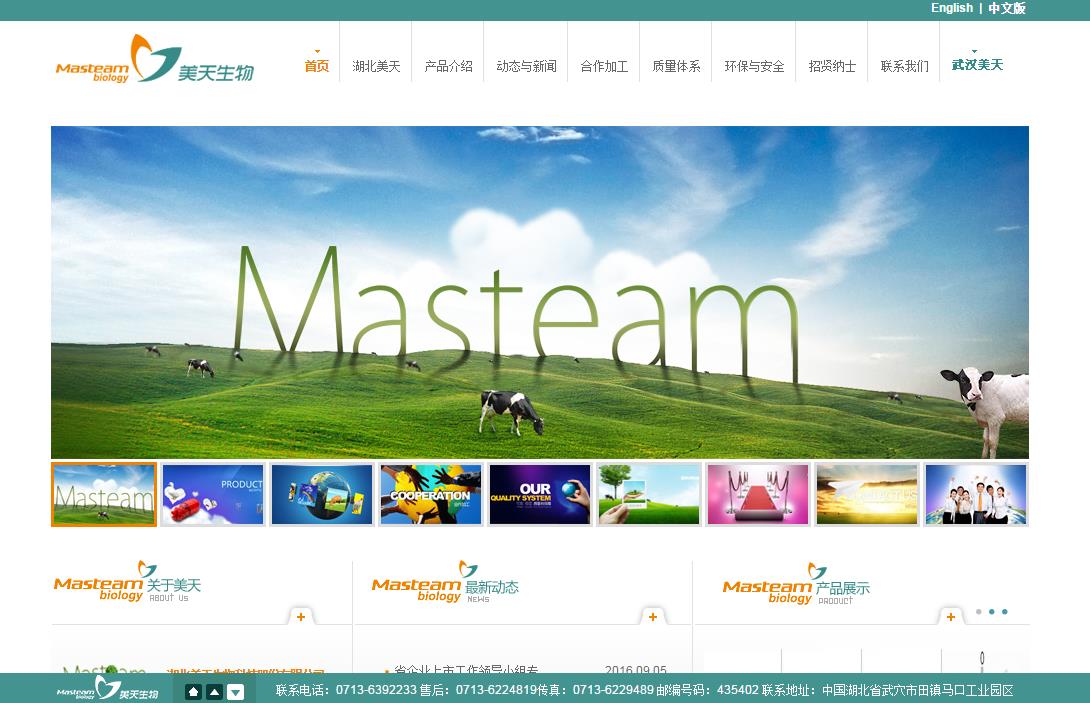Expand 最新动态 section with plus icon
The width and height of the screenshot is (1090, 703).
653,617
